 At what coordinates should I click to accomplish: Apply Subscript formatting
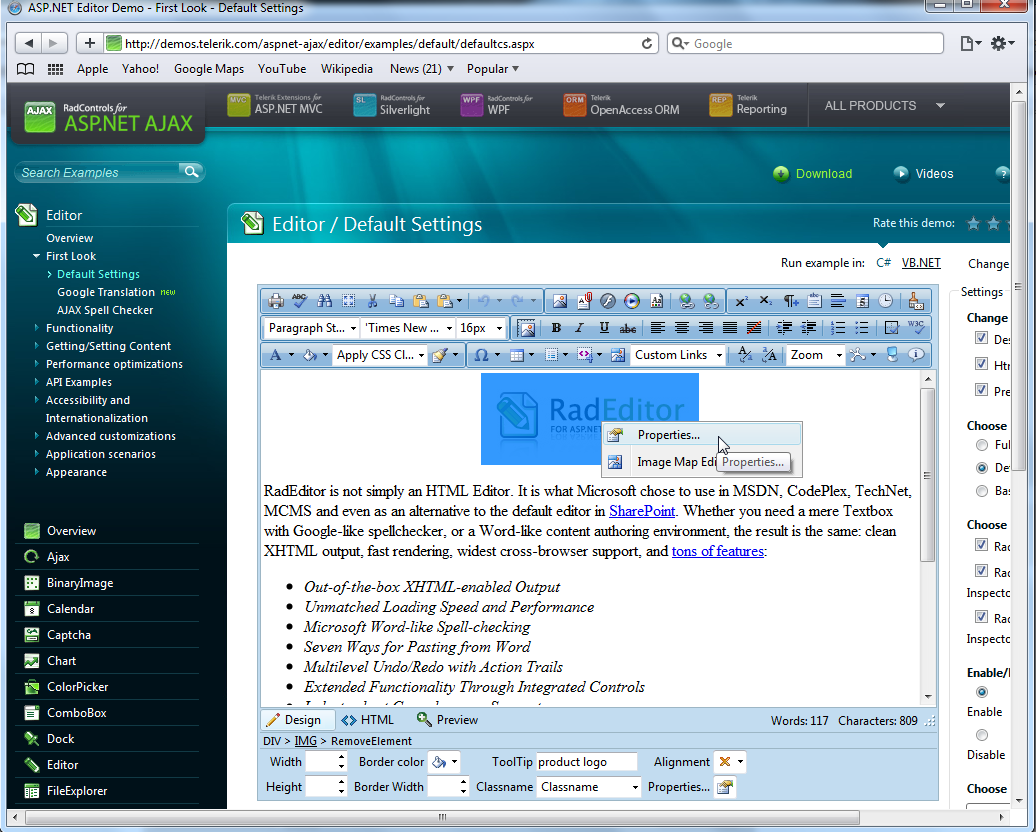point(765,301)
